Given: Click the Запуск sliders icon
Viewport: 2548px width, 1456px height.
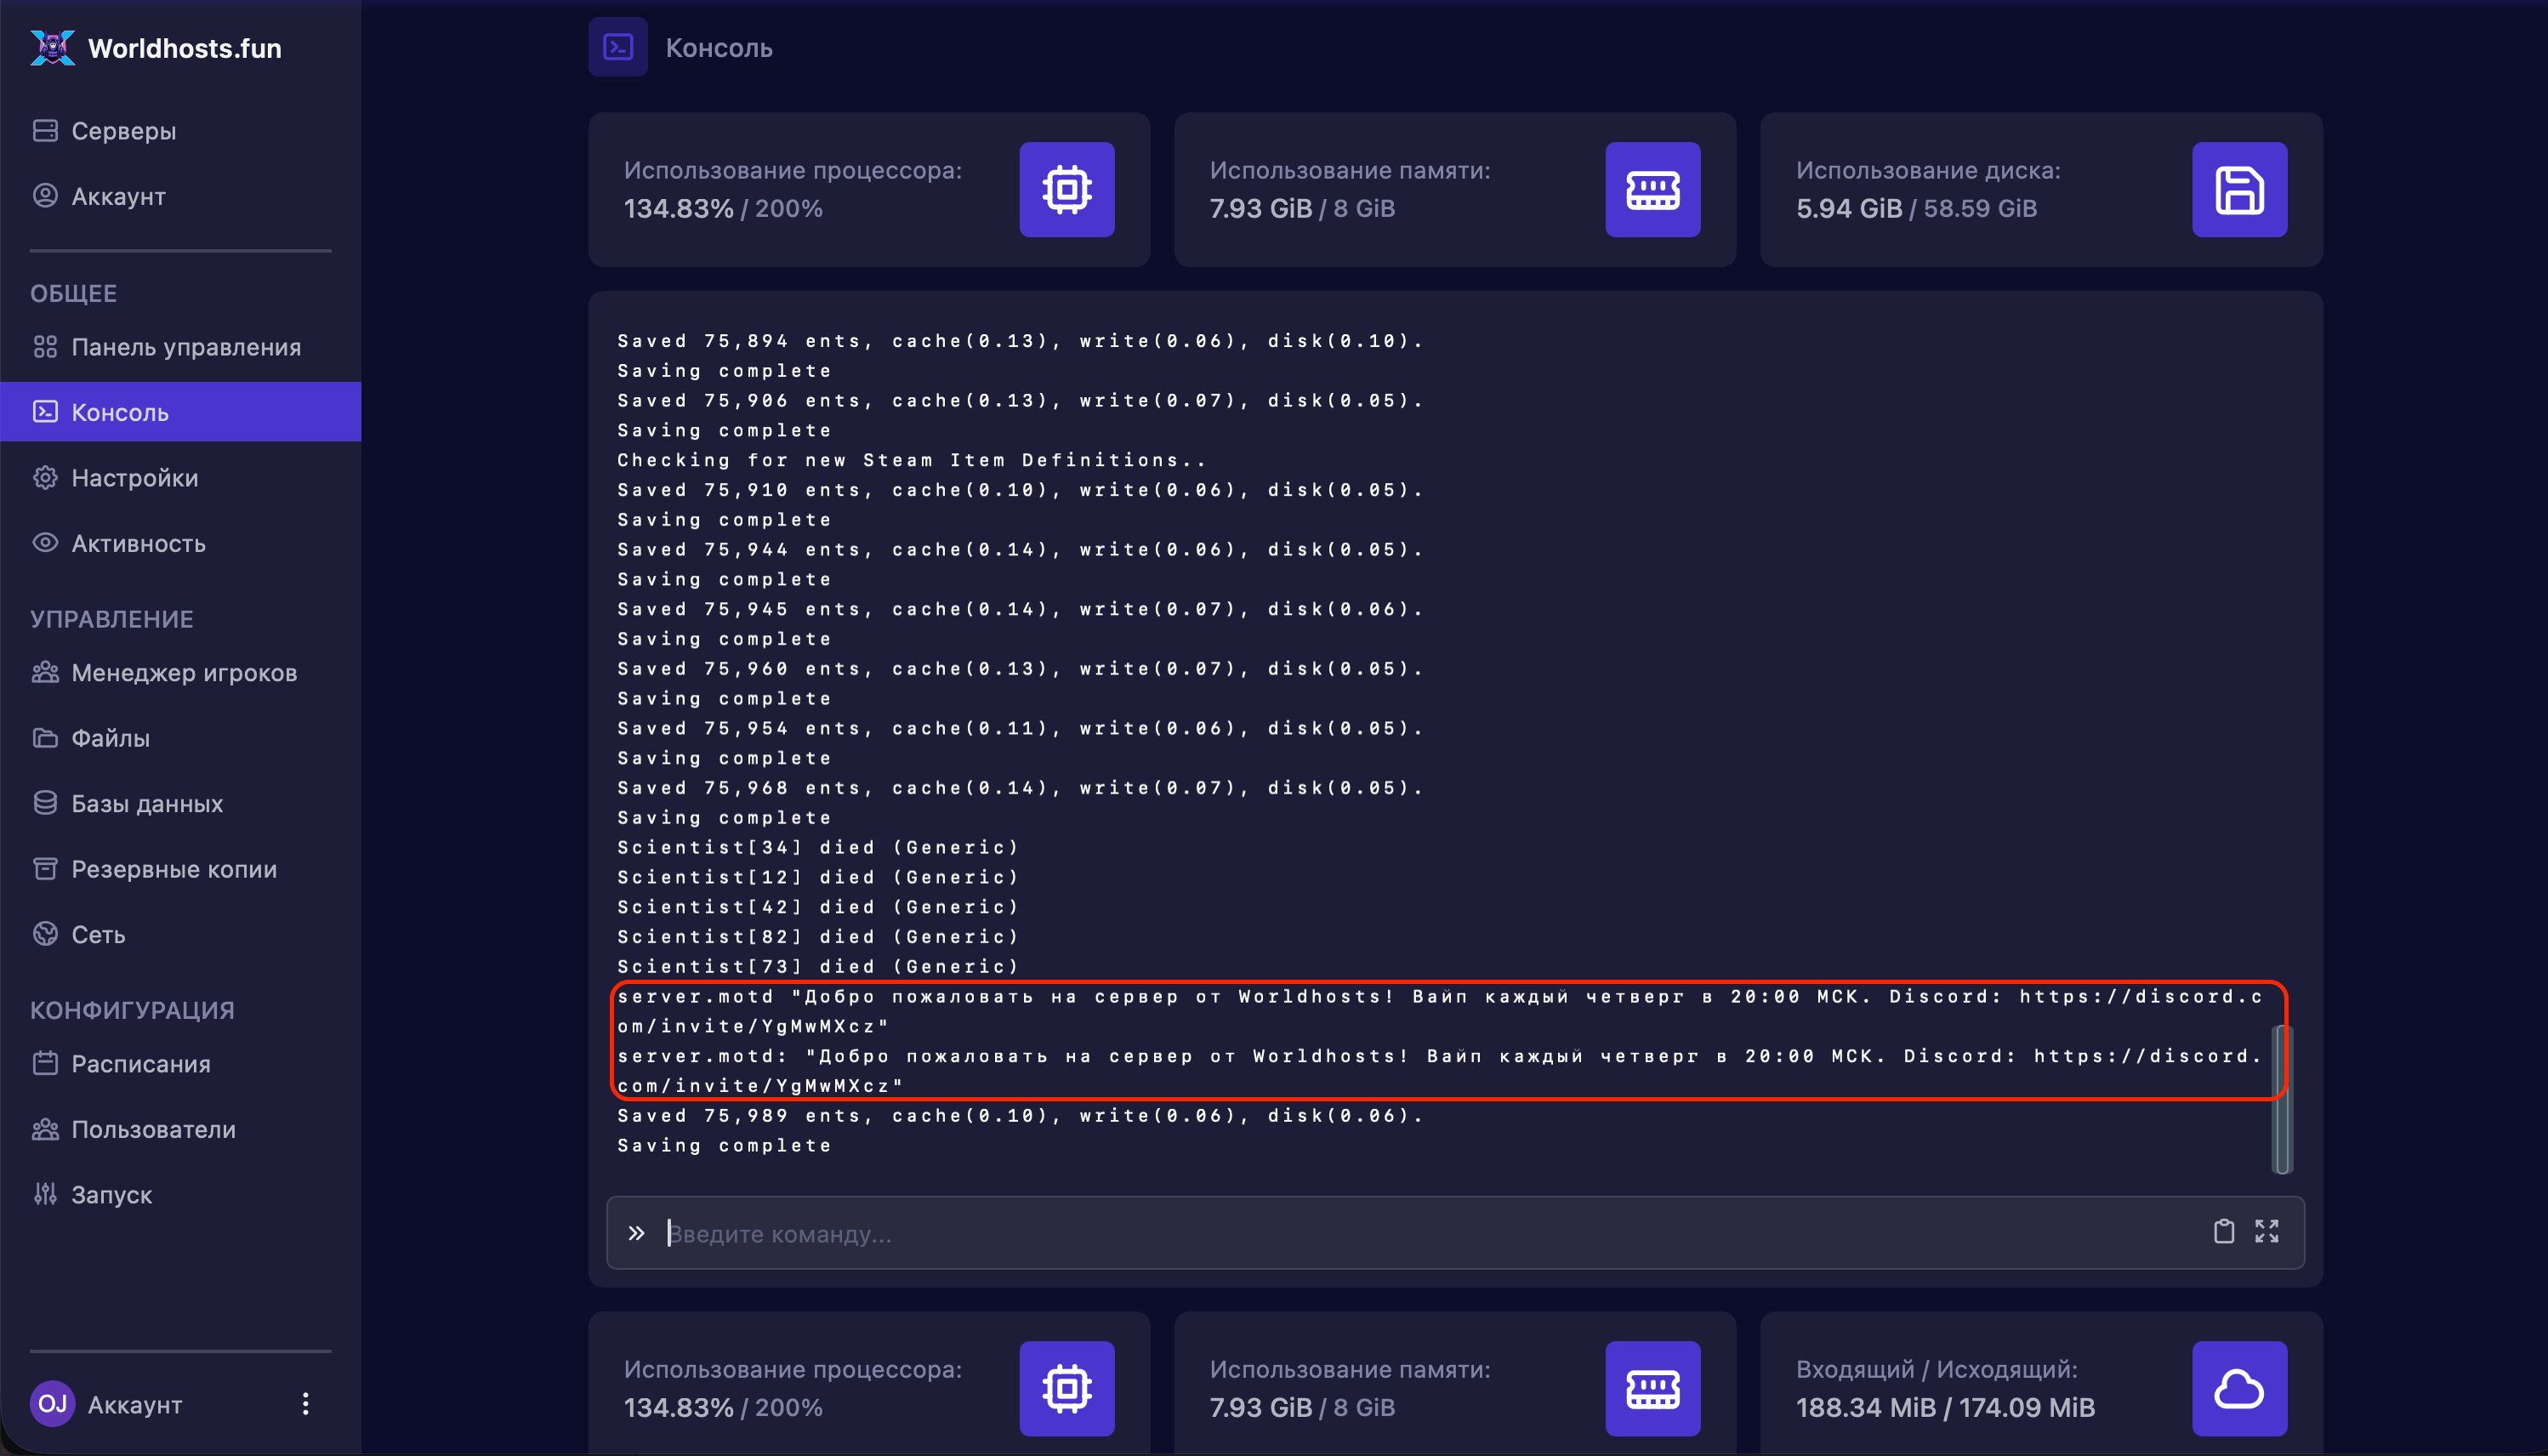Looking at the screenshot, I should [45, 1194].
